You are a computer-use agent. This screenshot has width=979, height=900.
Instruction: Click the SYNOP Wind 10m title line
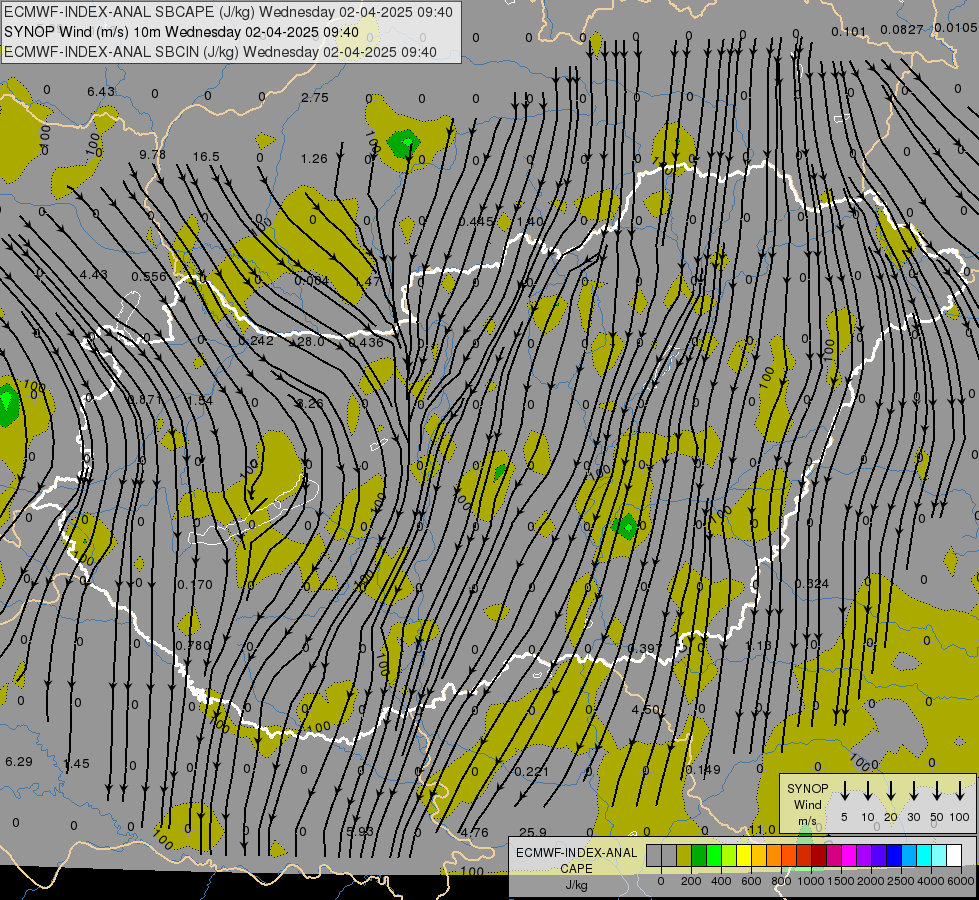click(x=181, y=32)
